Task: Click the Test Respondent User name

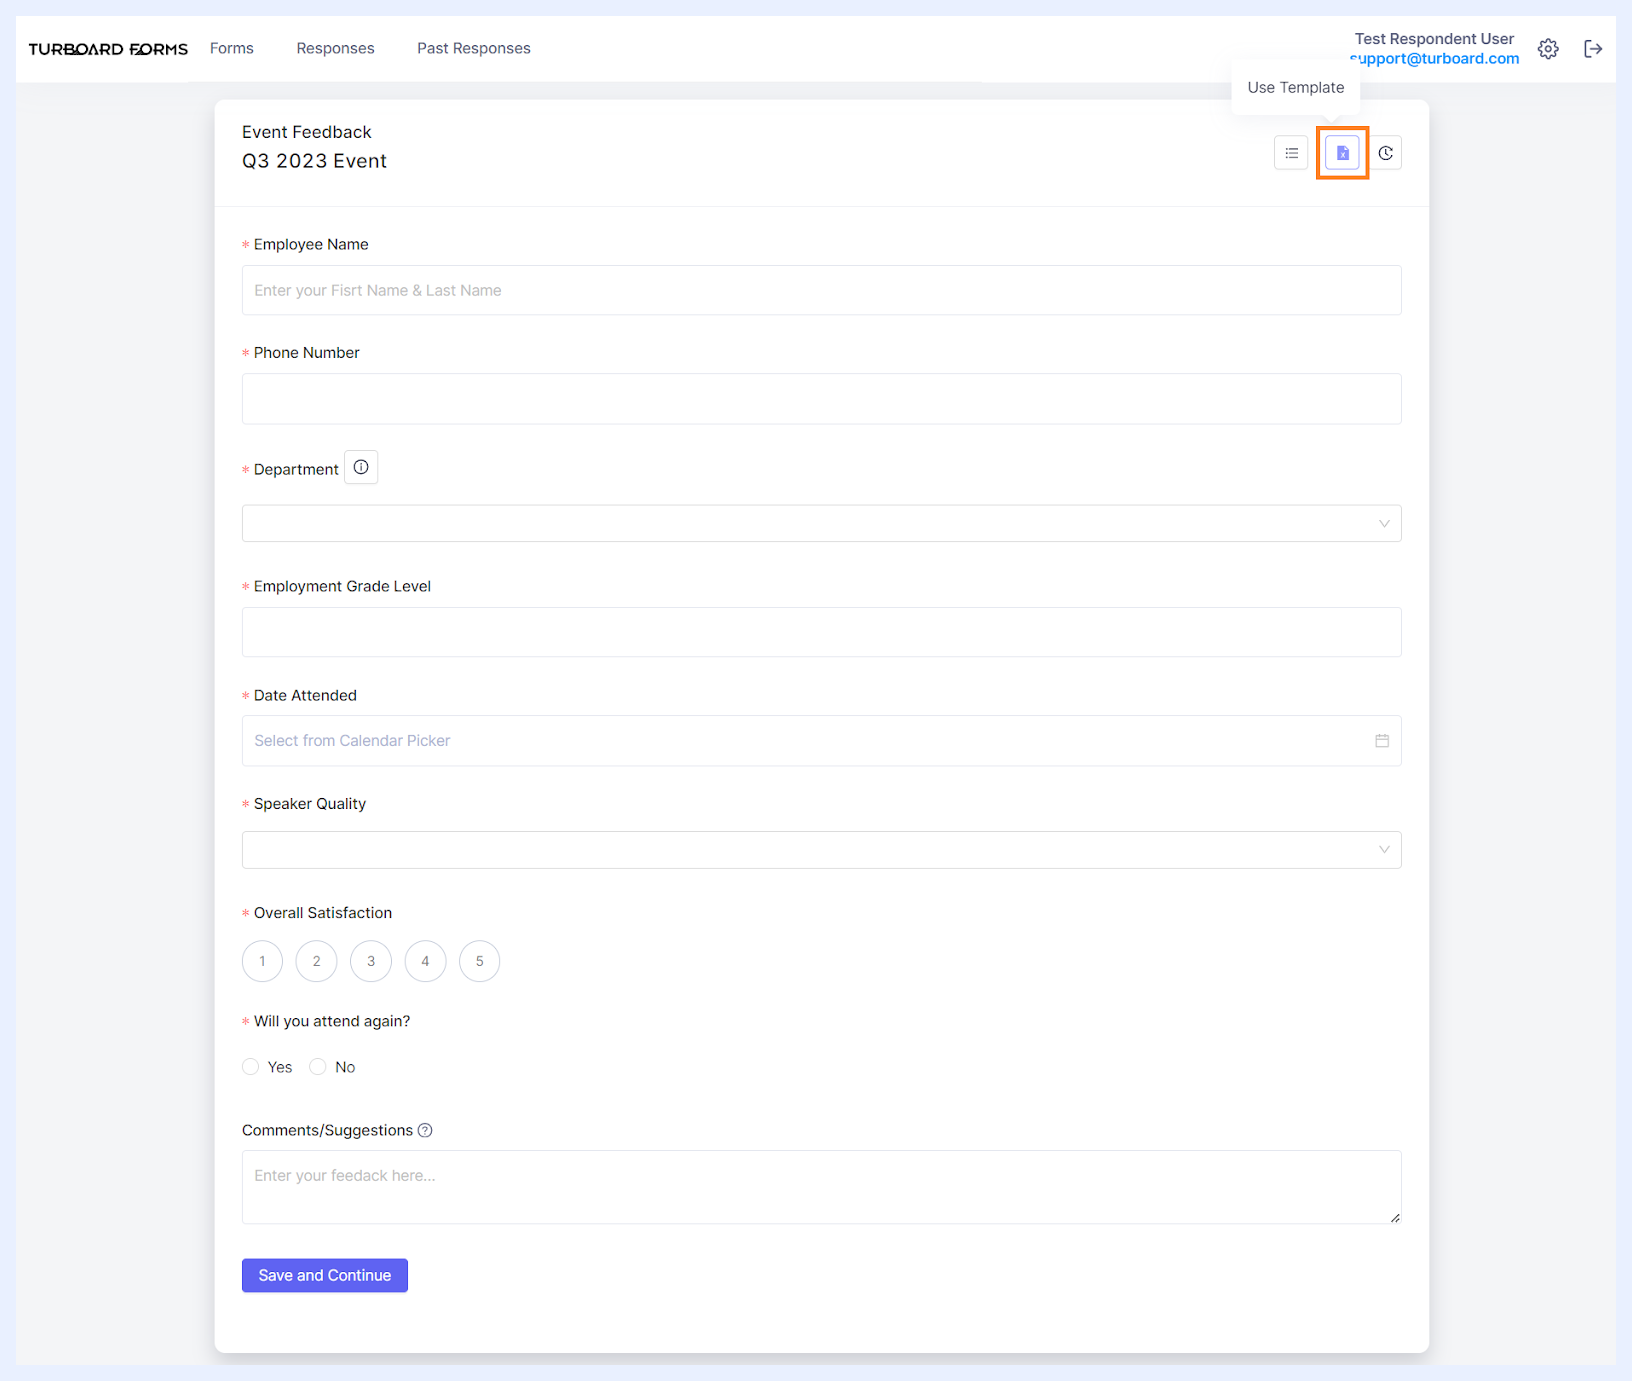Action: 1435,39
